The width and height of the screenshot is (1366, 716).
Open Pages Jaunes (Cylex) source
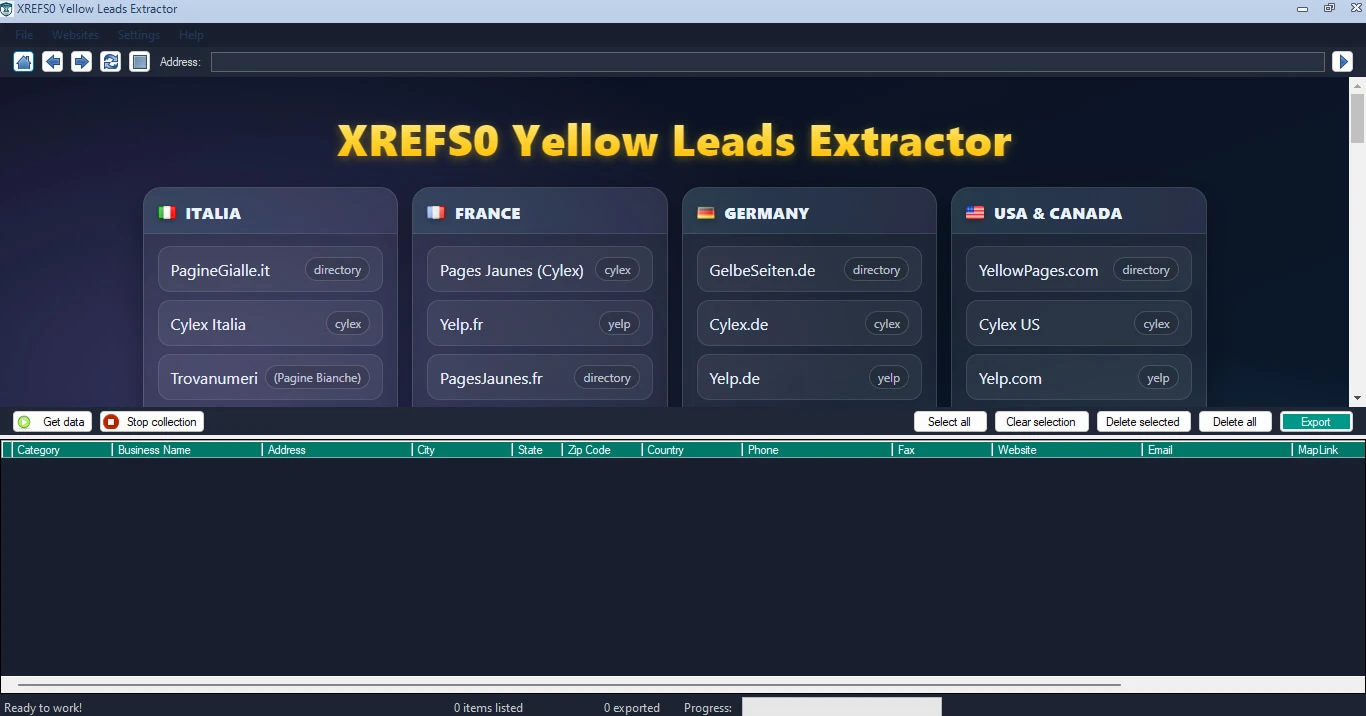click(539, 270)
